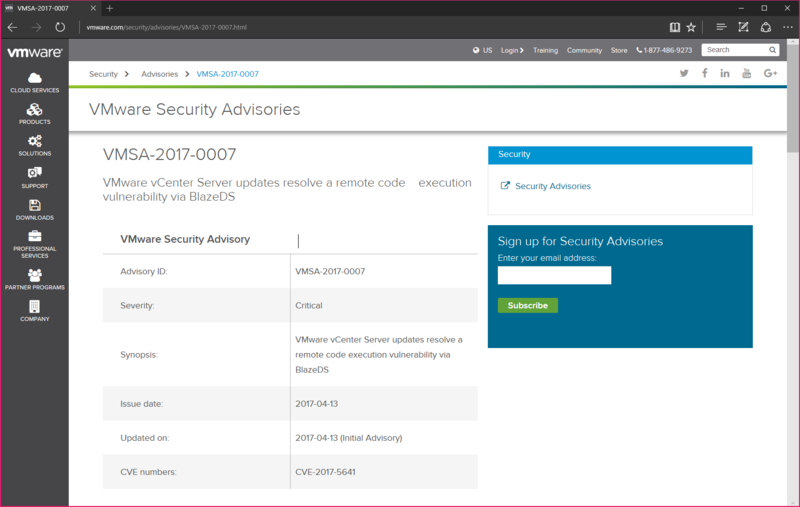Open Professional Services sidebar icon

coord(35,245)
